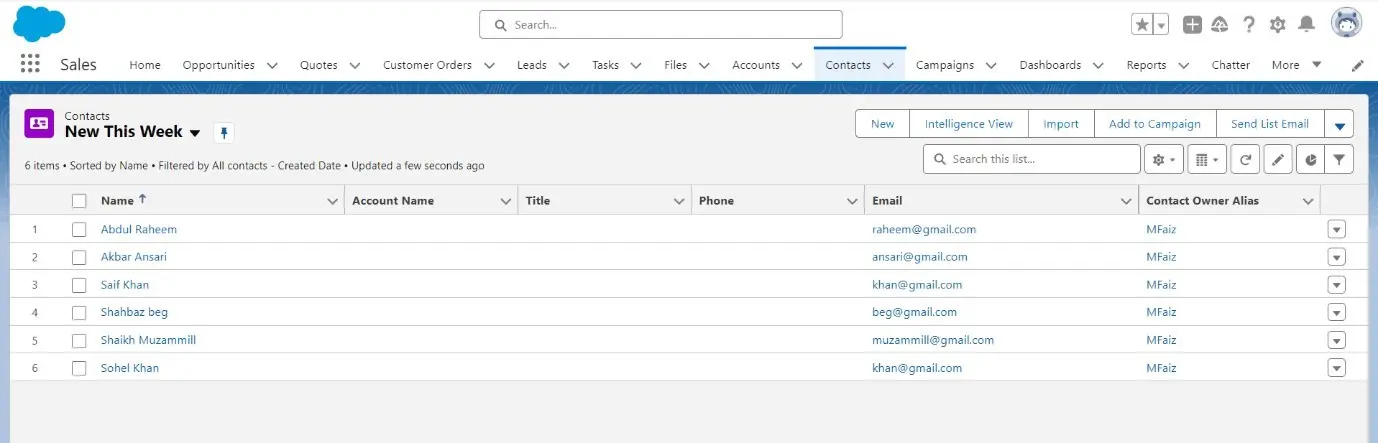
Task: Select the Abdul Raheem row checkbox
Action: 79,229
